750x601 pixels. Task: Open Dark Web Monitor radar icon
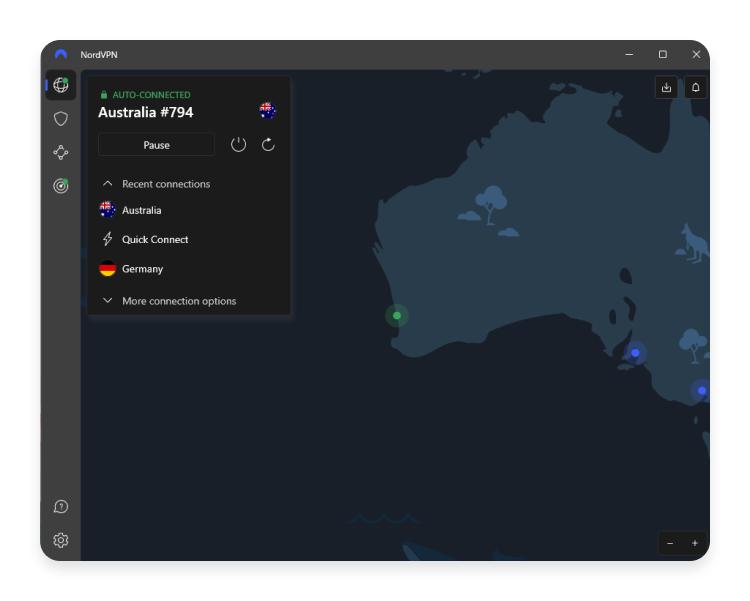(x=61, y=185)
